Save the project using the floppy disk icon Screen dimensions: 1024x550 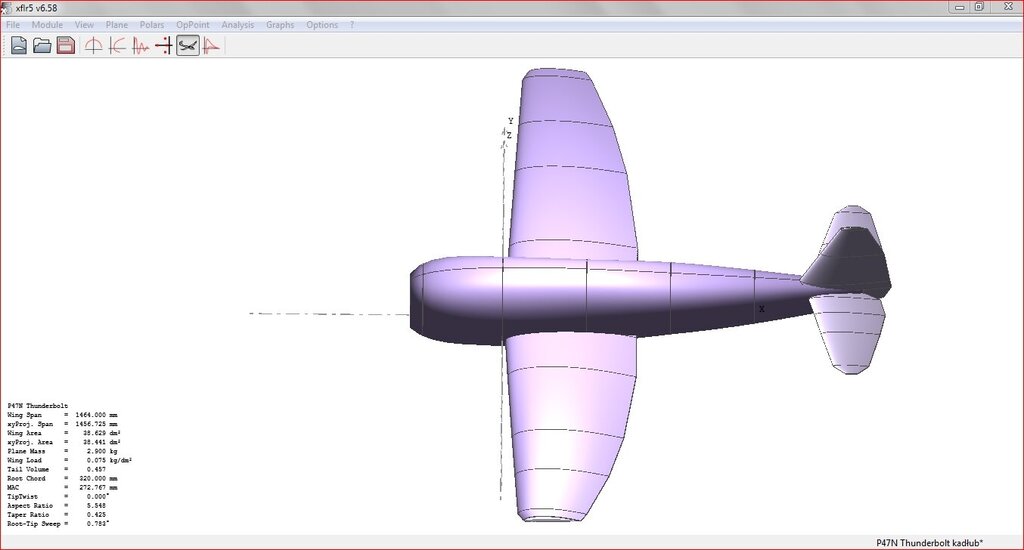point(65,45)
